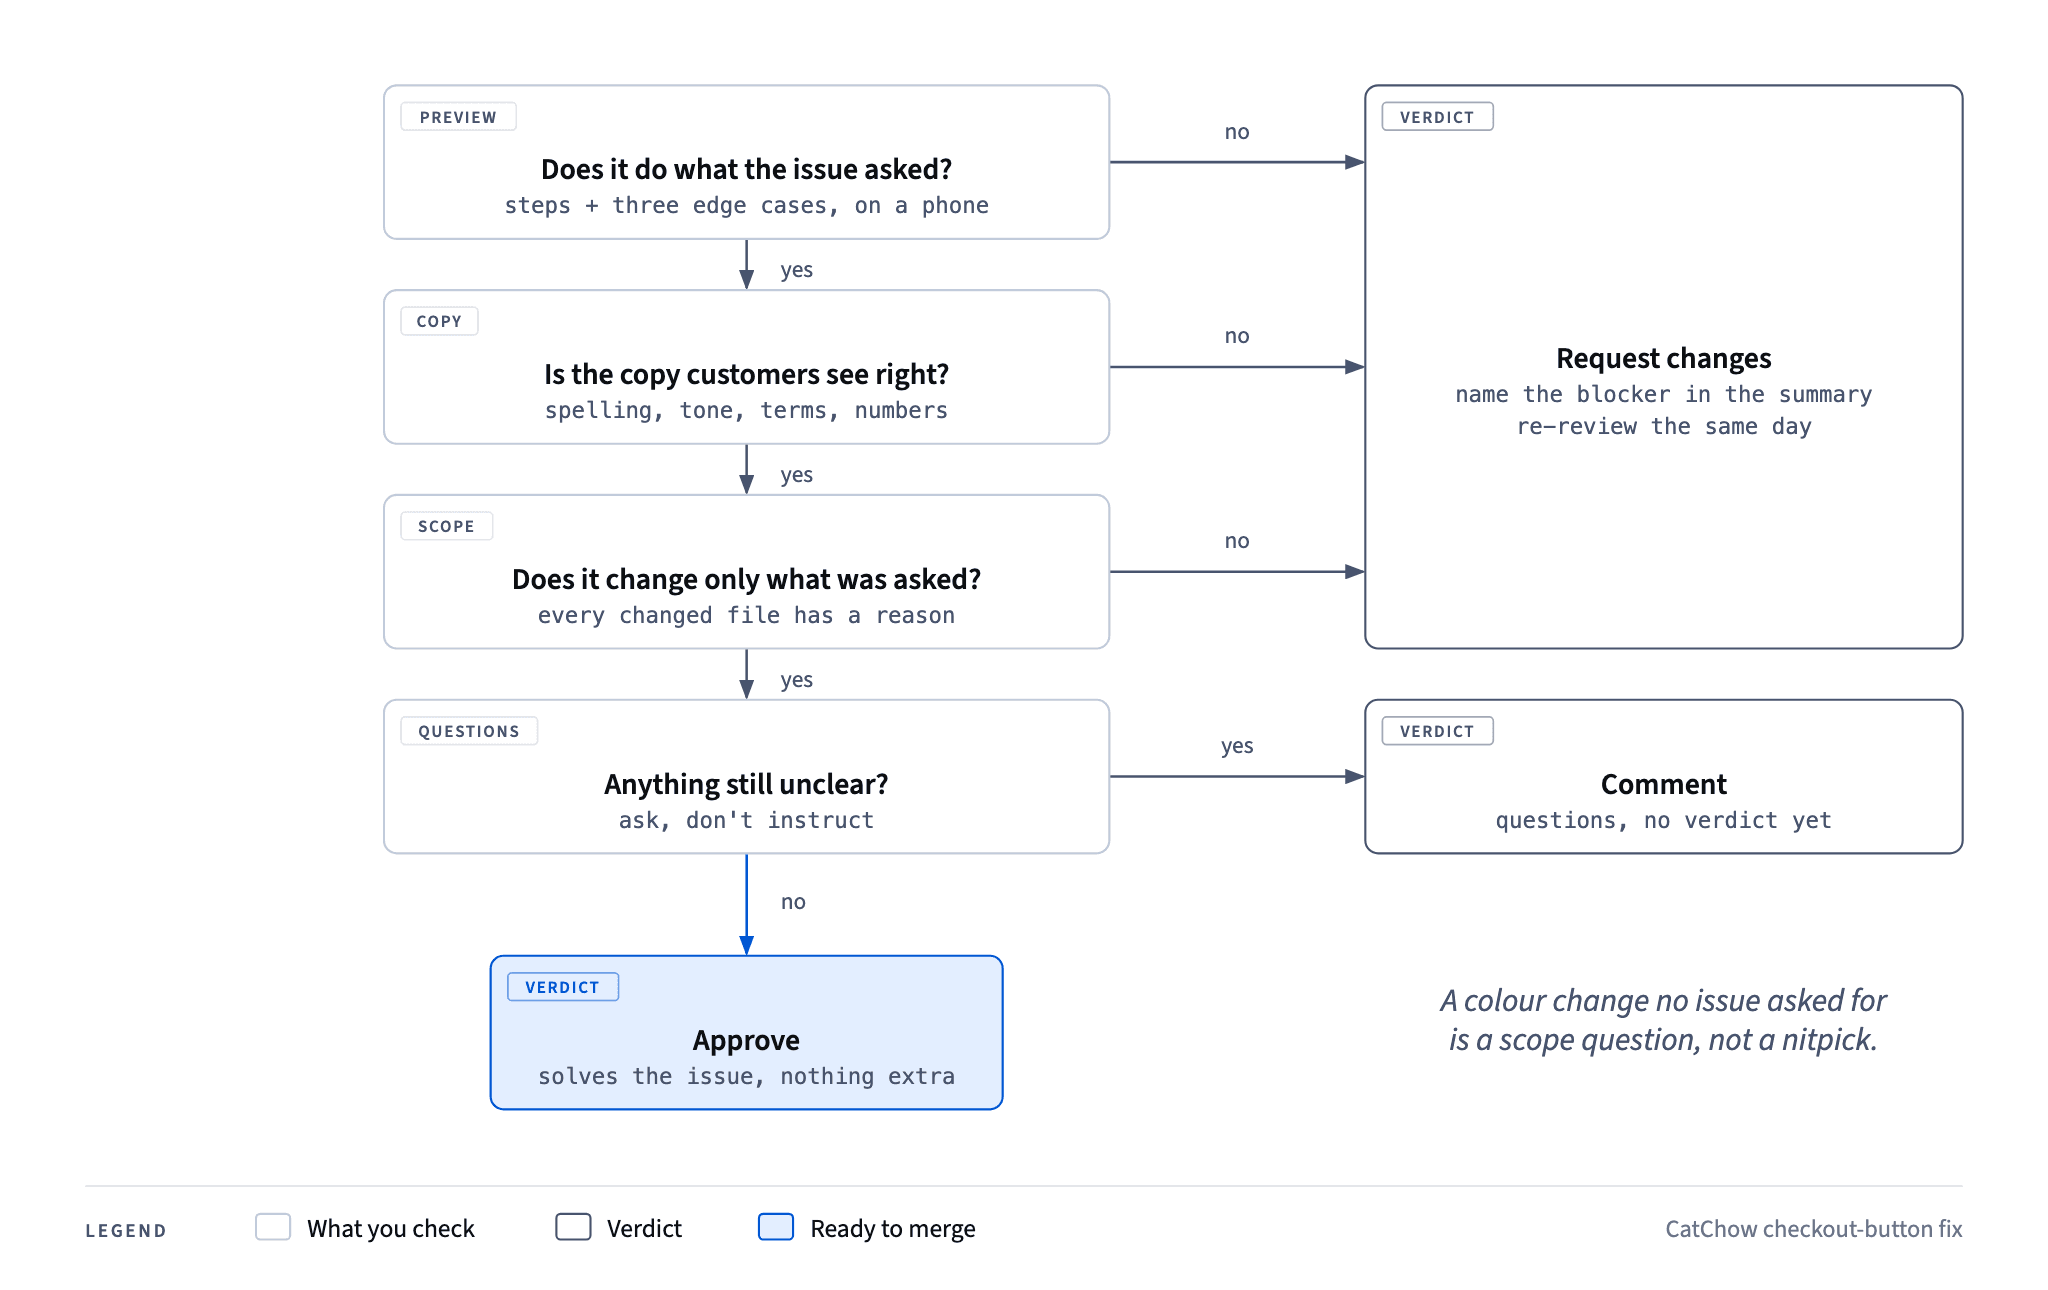Click the SCOPE tag label
This screenshot has height=1290, width=2048.
point(446,526)
